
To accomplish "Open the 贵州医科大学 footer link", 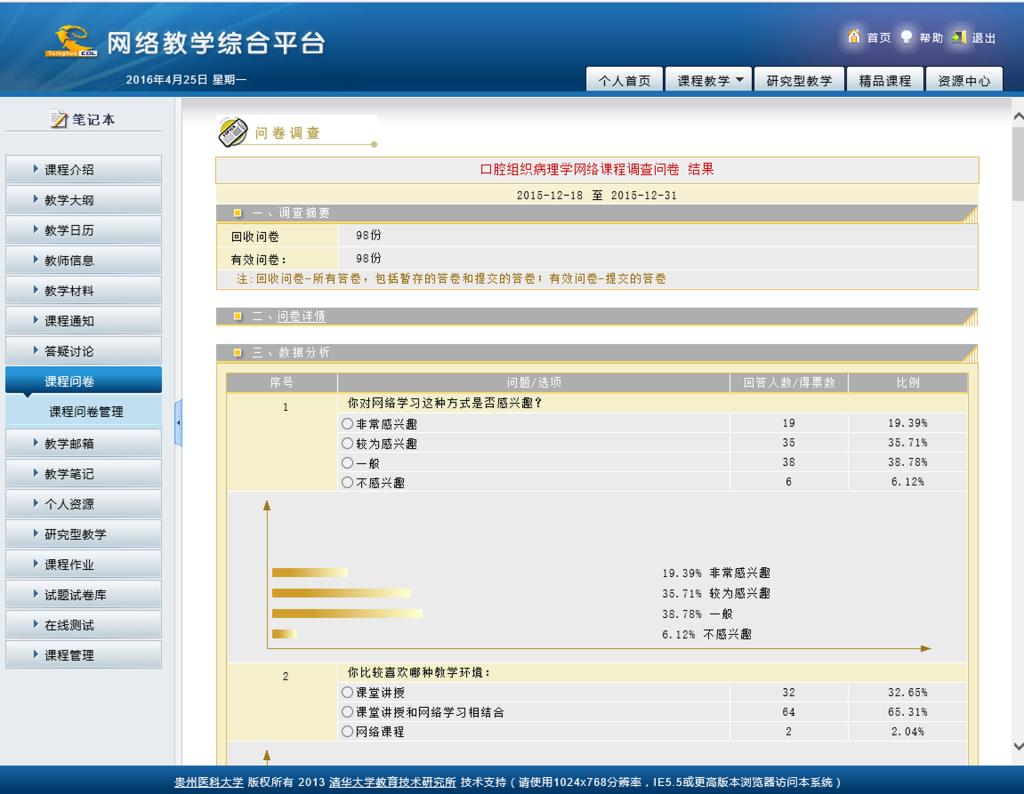I will [209, 782].
